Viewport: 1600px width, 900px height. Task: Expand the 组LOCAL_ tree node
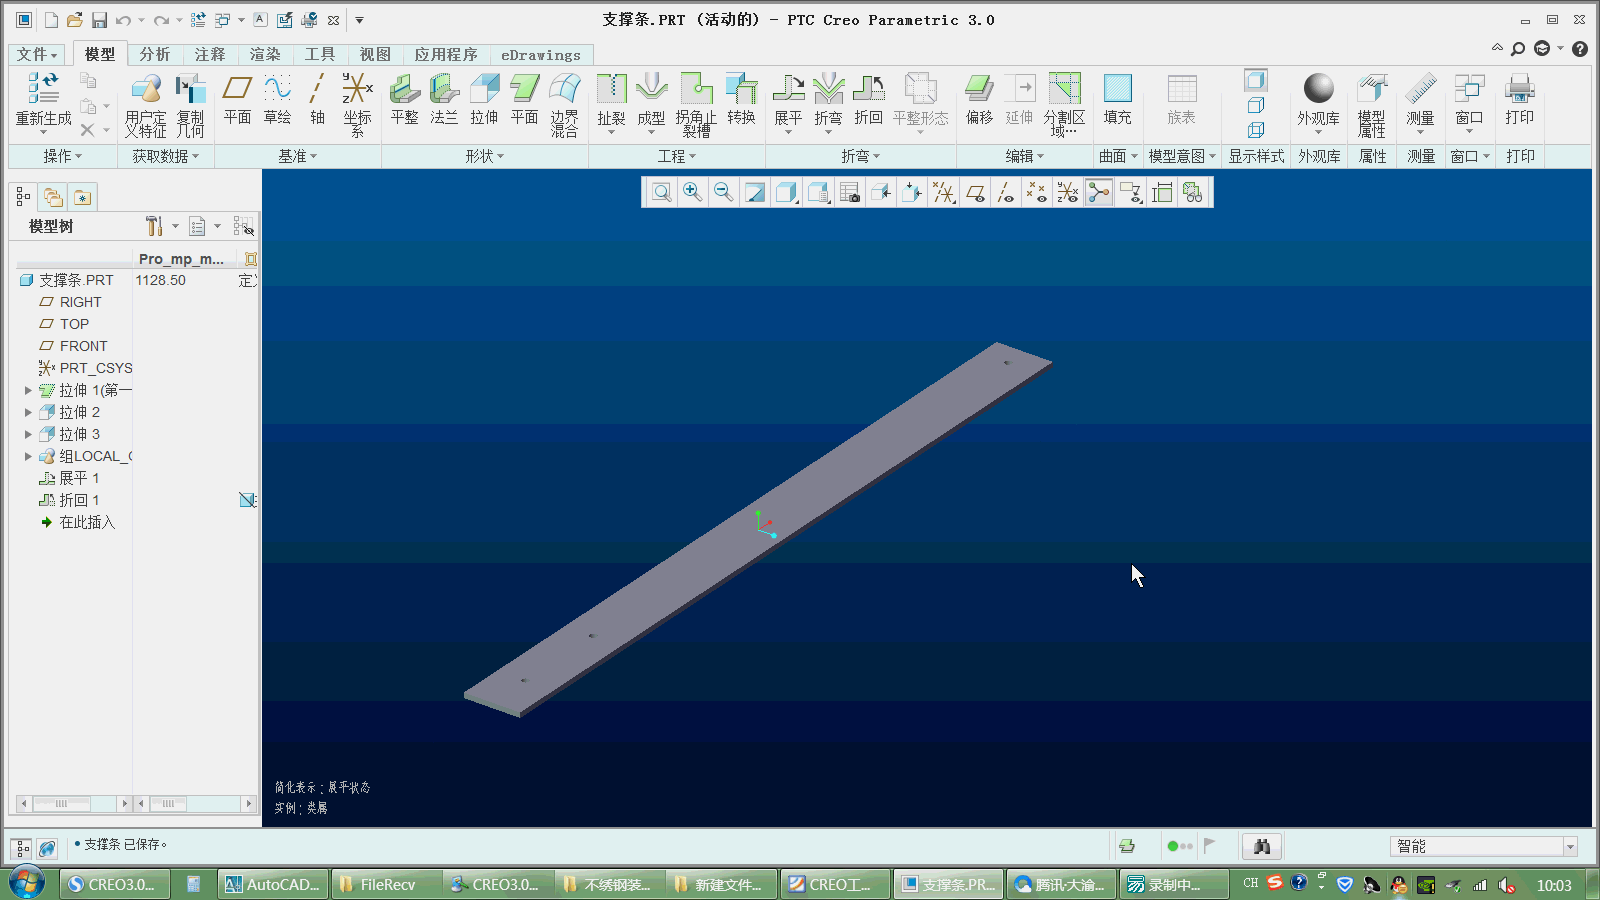[28, 456]
